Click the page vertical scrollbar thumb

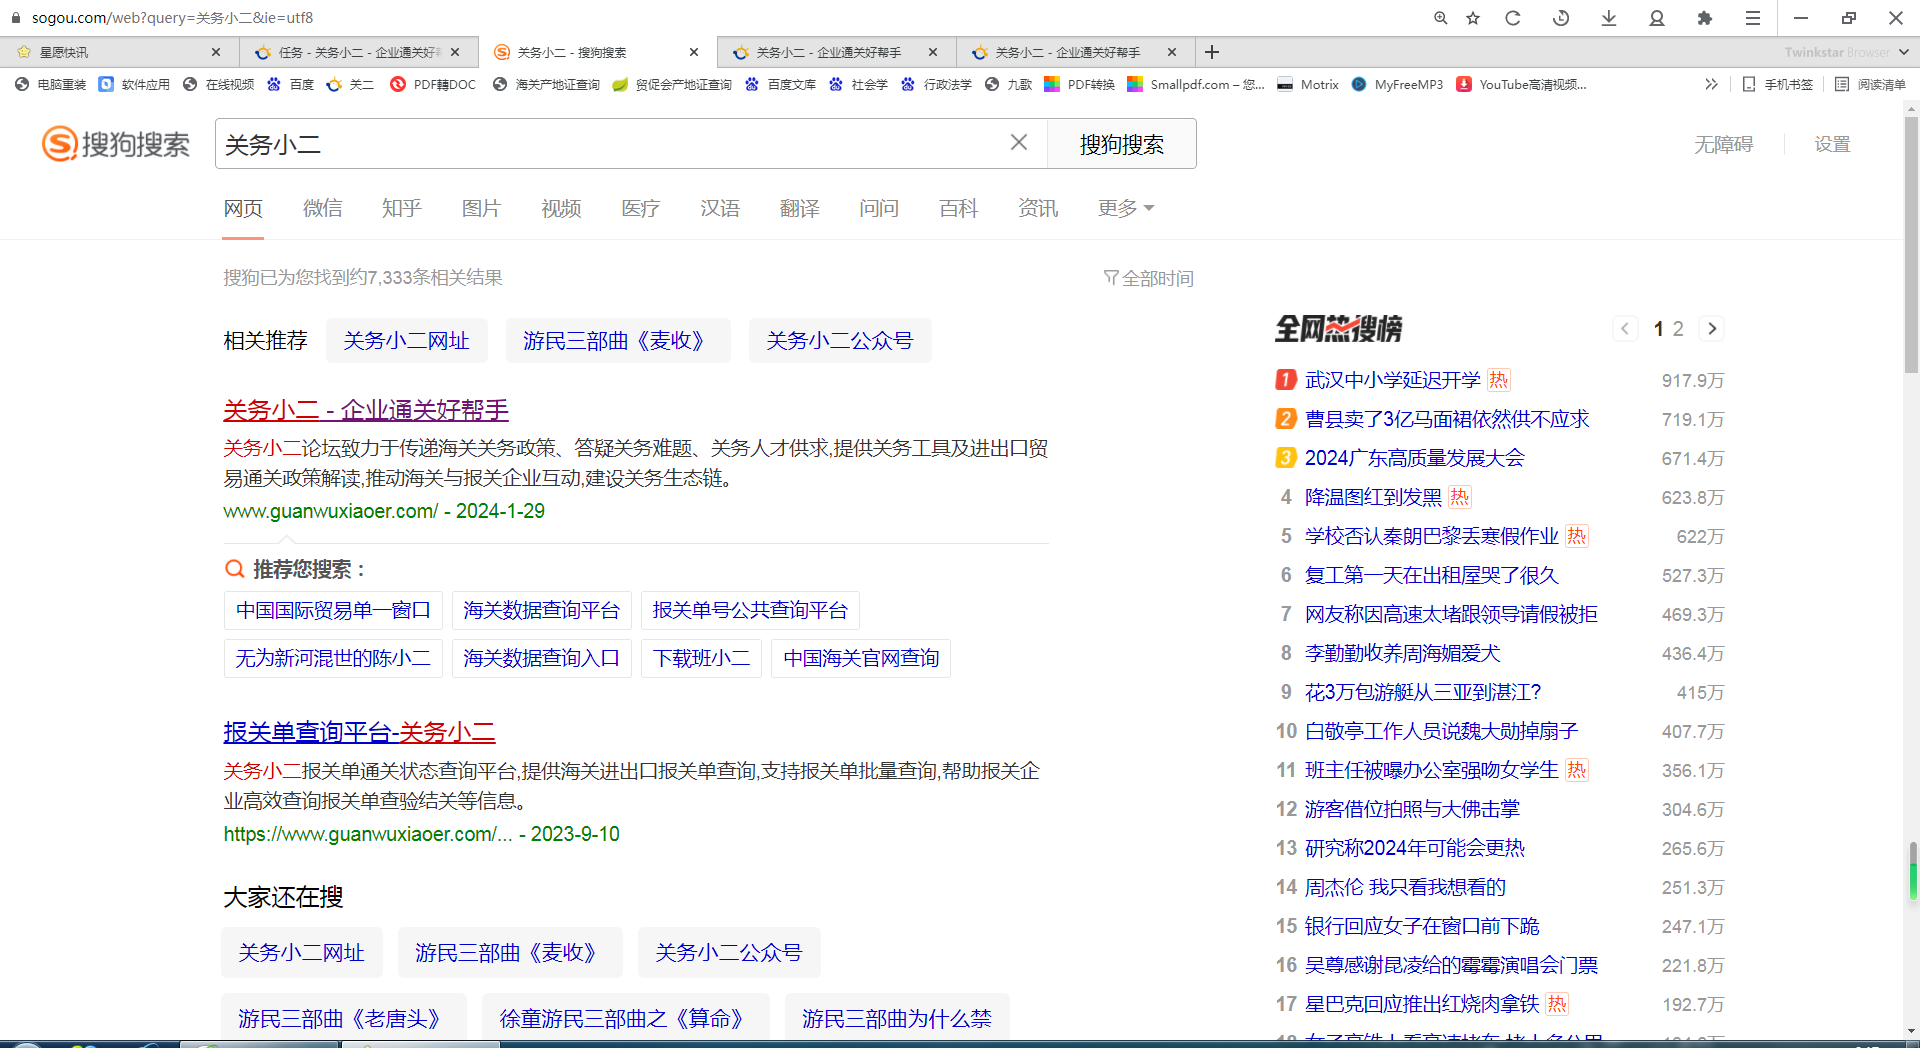(x=1911, y=243)
